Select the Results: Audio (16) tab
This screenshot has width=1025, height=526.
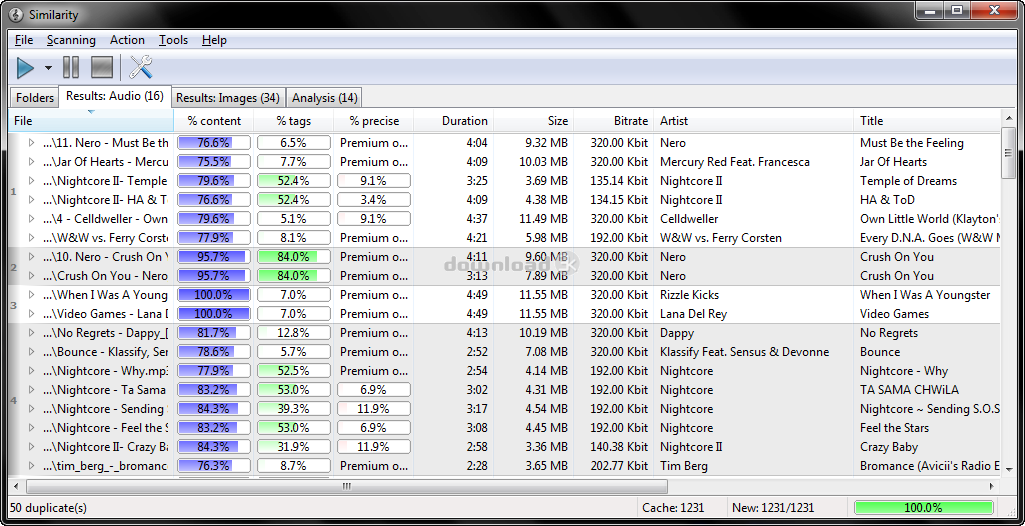(114, 96)
